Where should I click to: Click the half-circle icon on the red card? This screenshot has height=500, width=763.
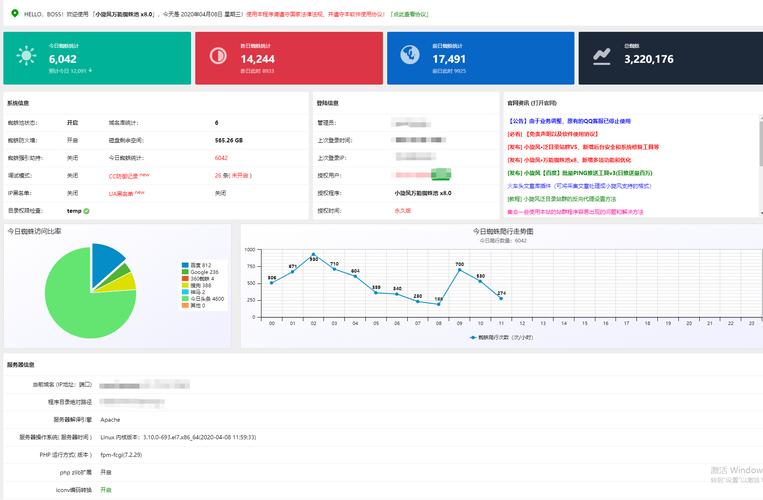click(x=217, y=57)
